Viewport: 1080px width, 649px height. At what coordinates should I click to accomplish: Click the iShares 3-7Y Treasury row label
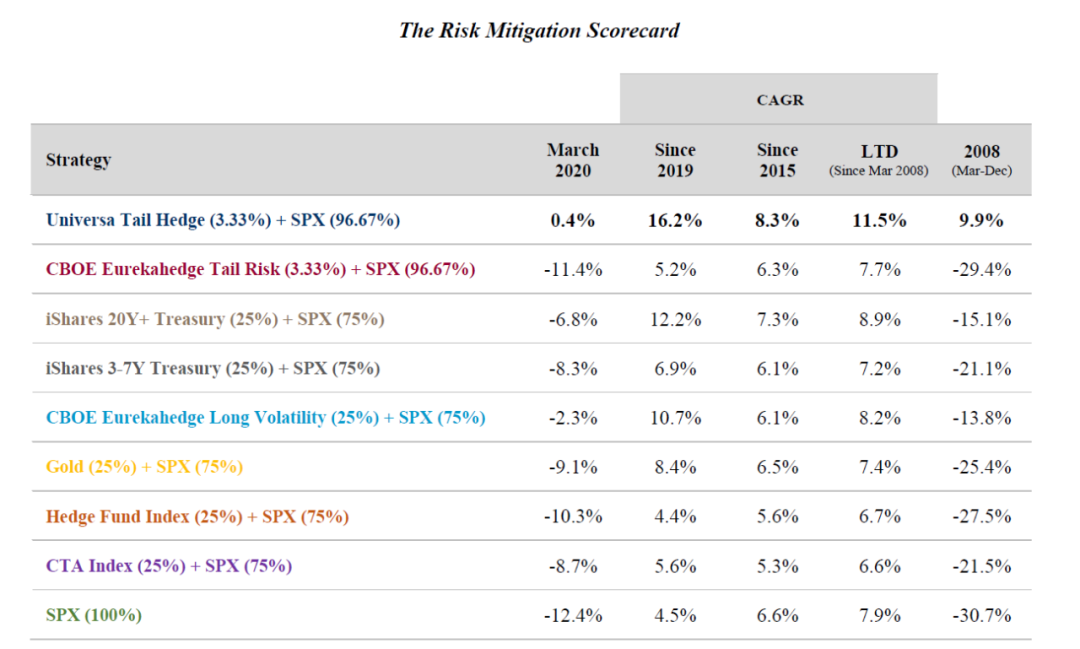[x=213, y=368]
